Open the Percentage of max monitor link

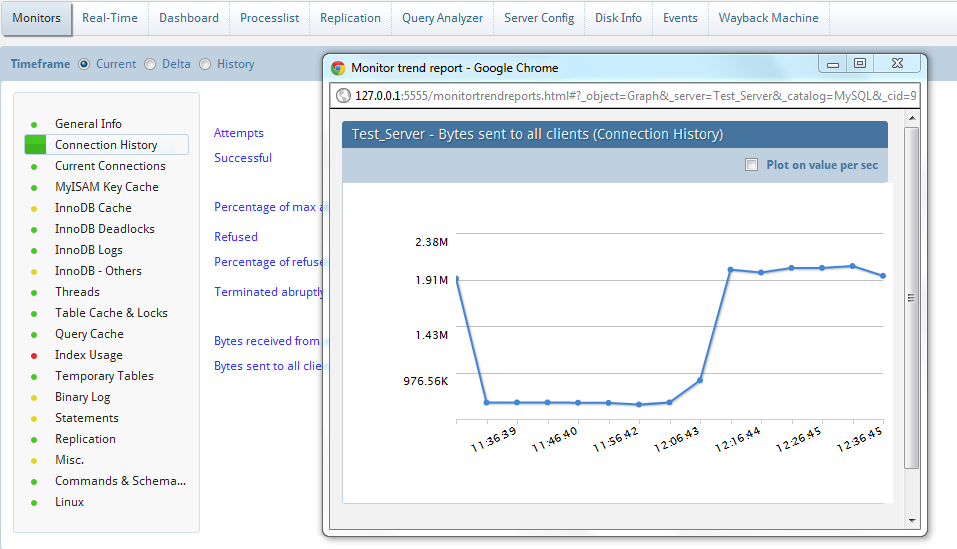pos(269,207)
